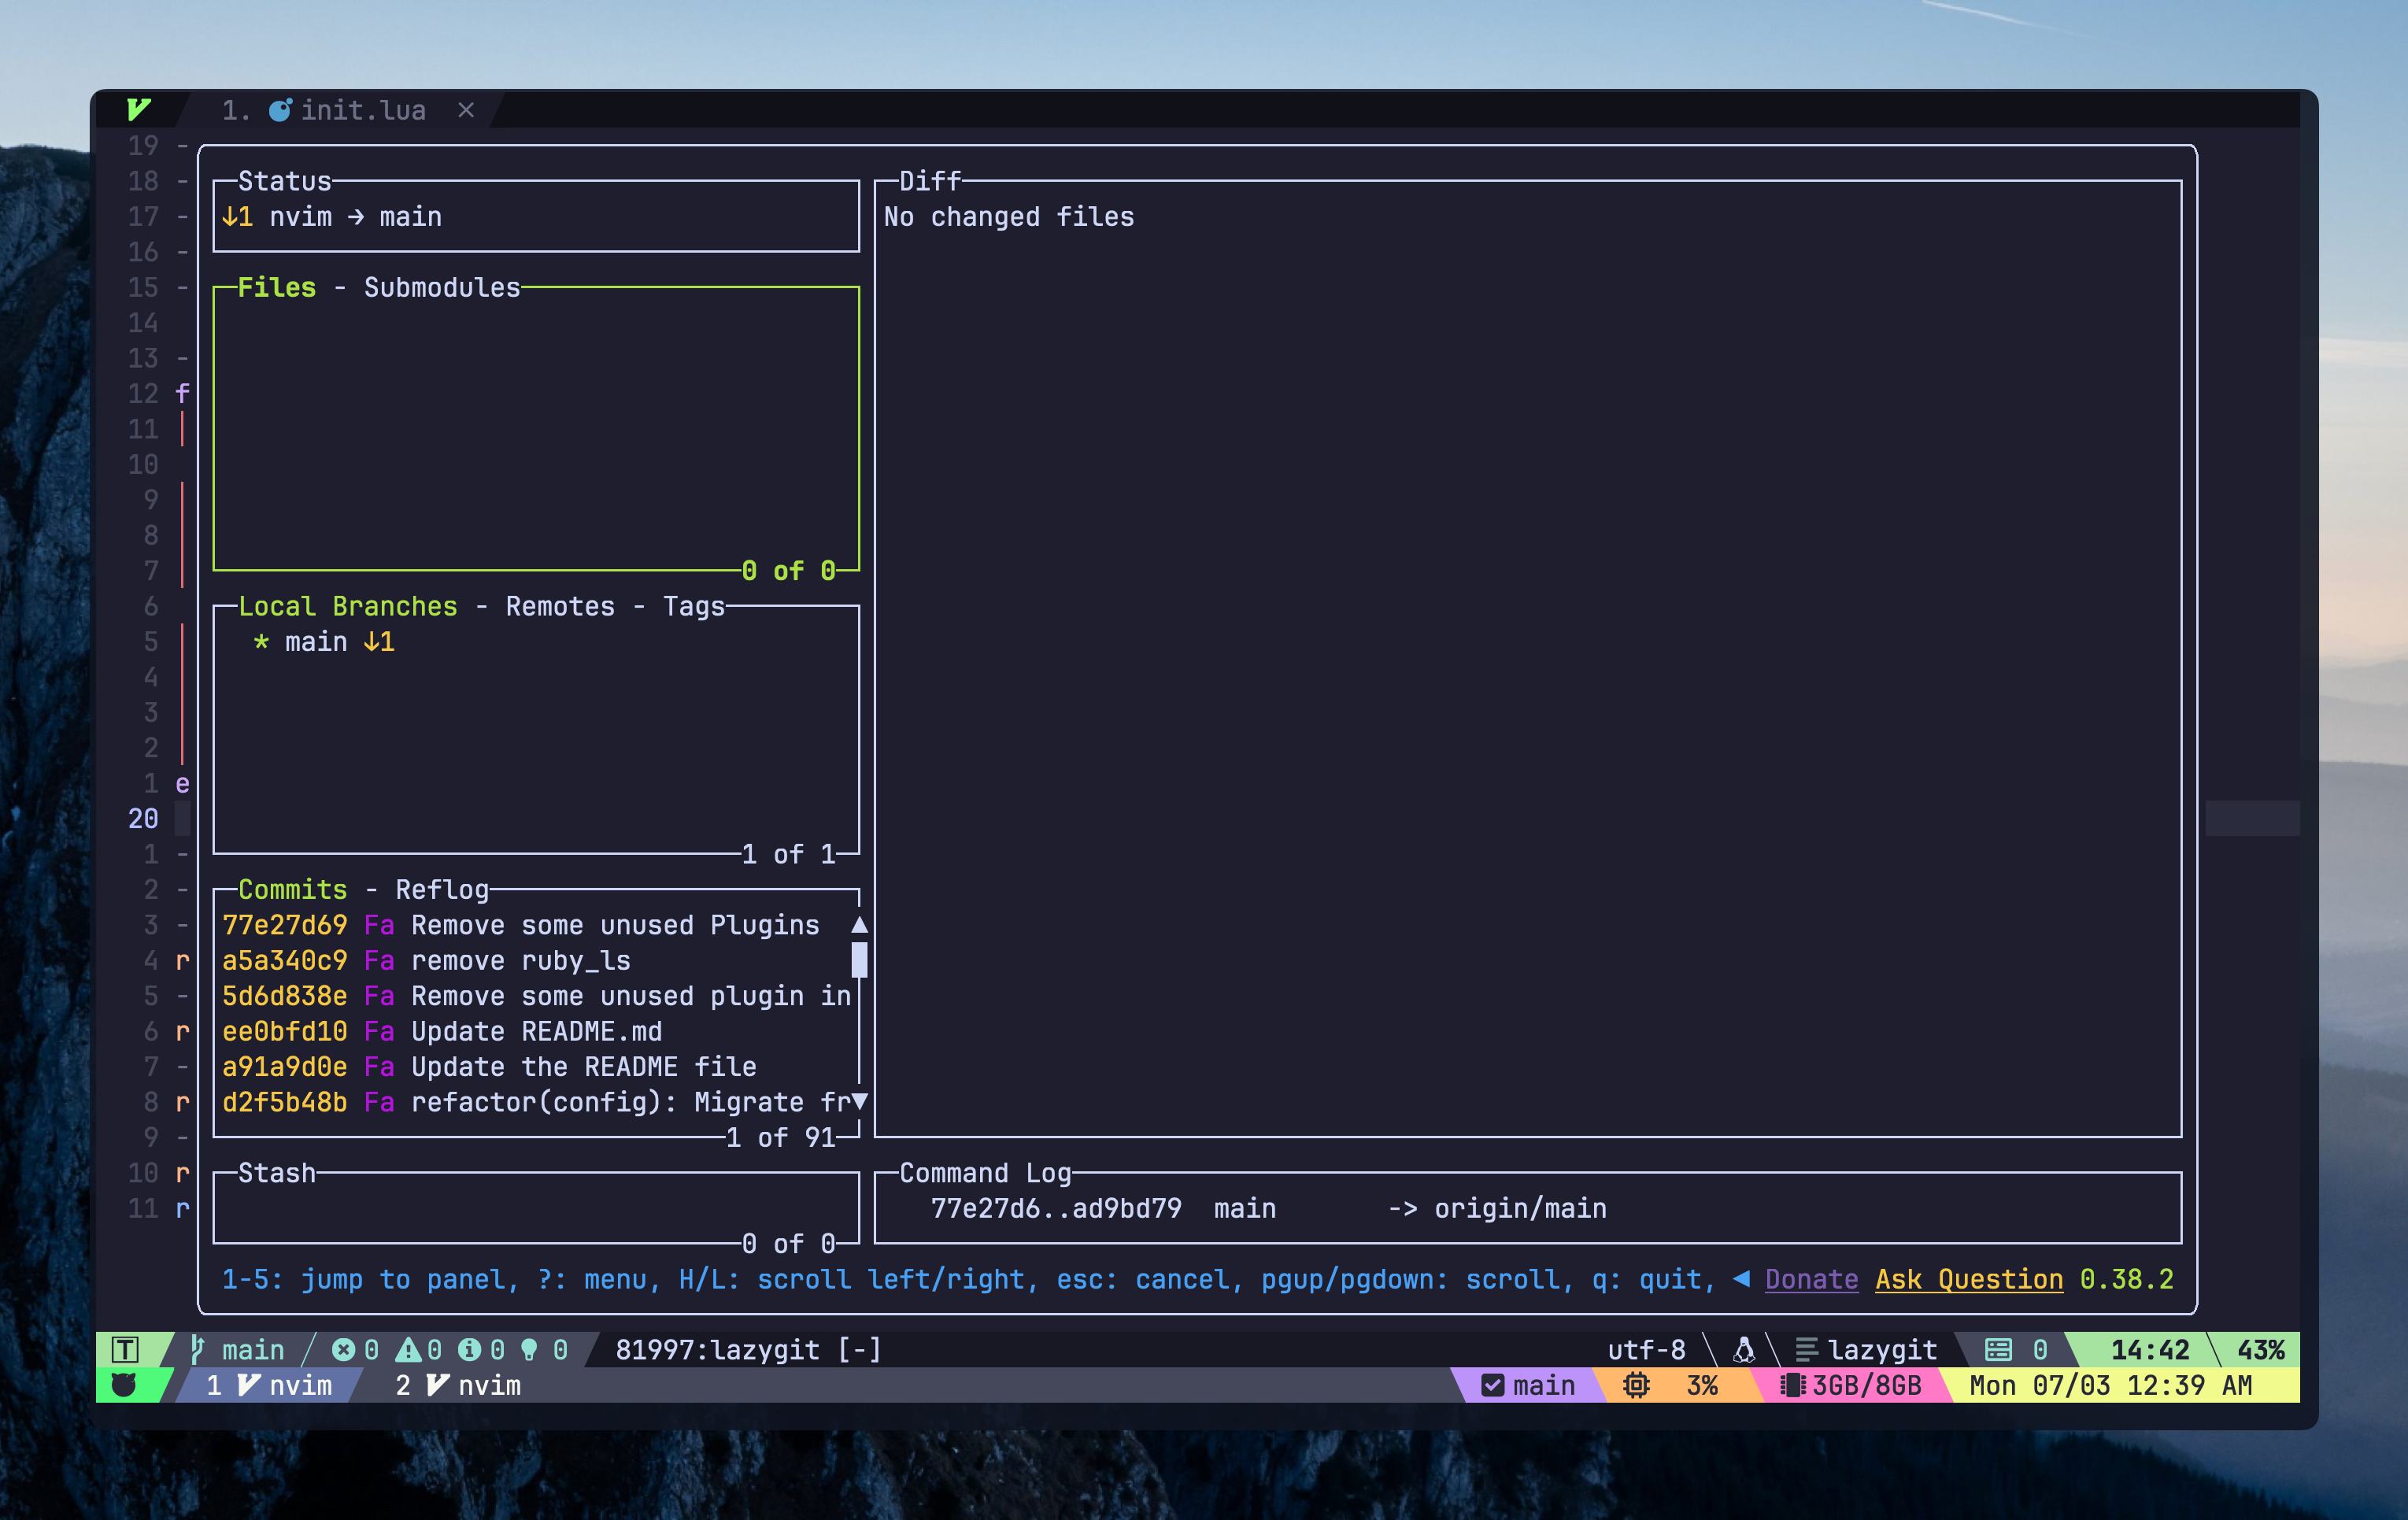This screenshot has height=1520, width=2408.
Task: Click the Diff panel title
Action: tap(930, 181)
